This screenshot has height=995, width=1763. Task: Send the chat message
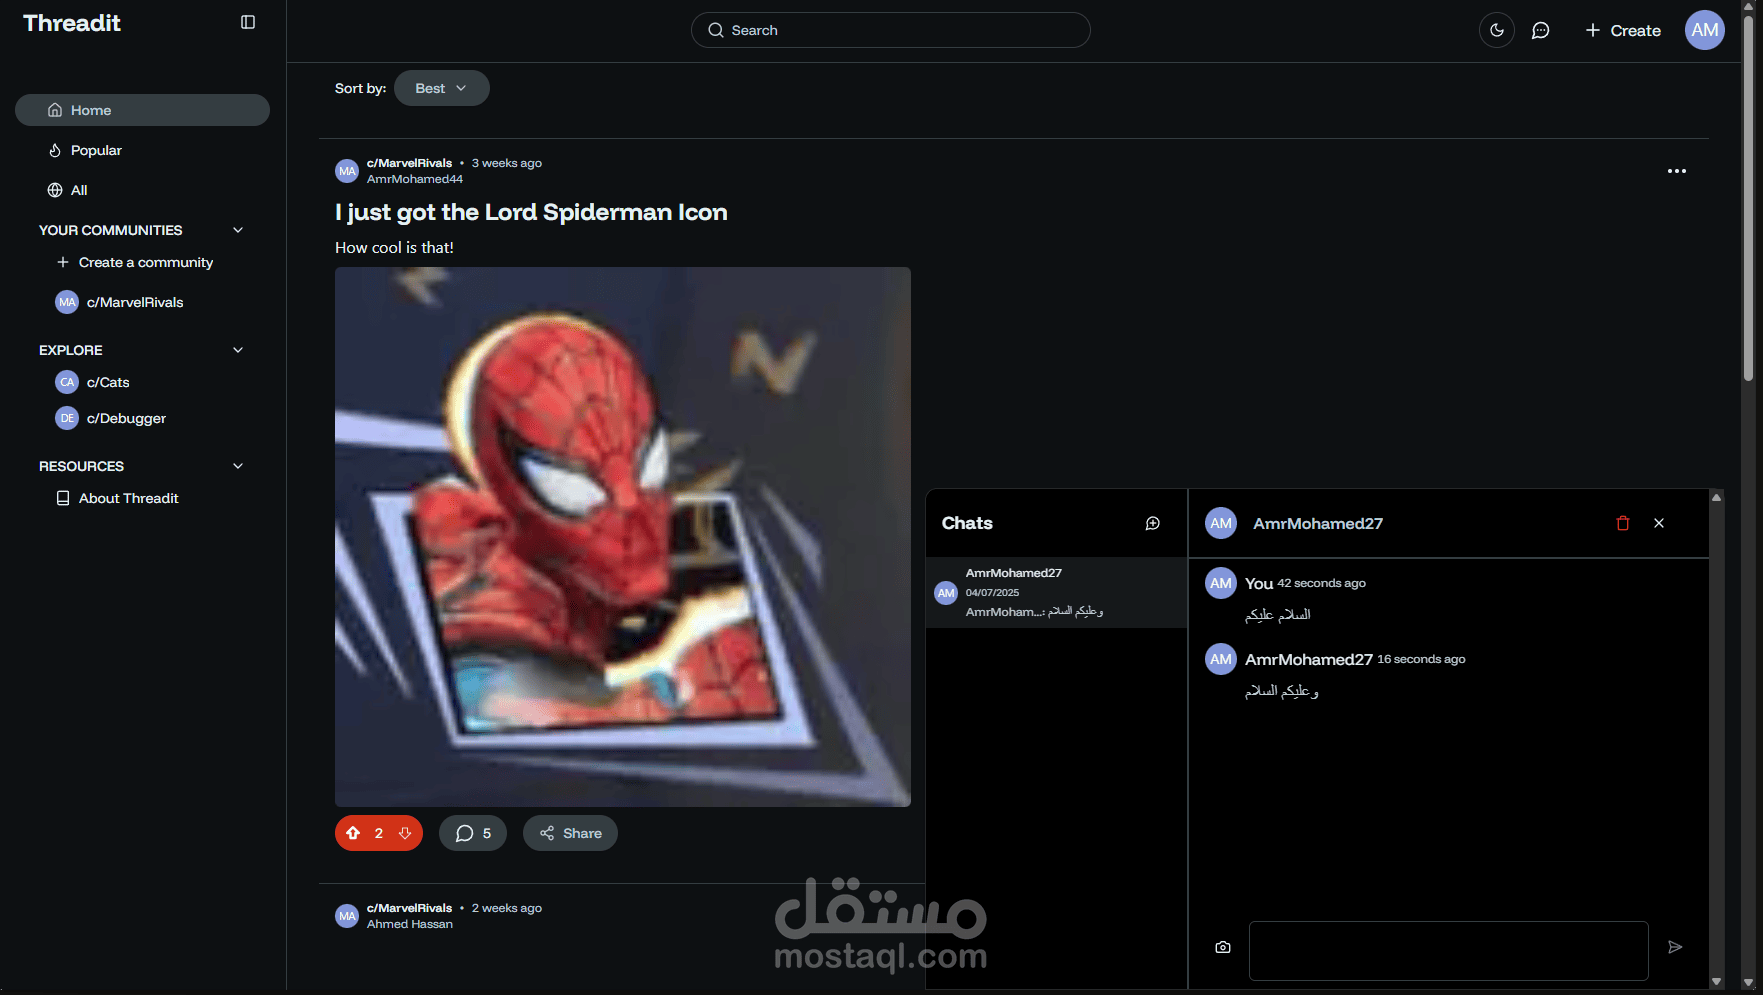point(1675,947)
